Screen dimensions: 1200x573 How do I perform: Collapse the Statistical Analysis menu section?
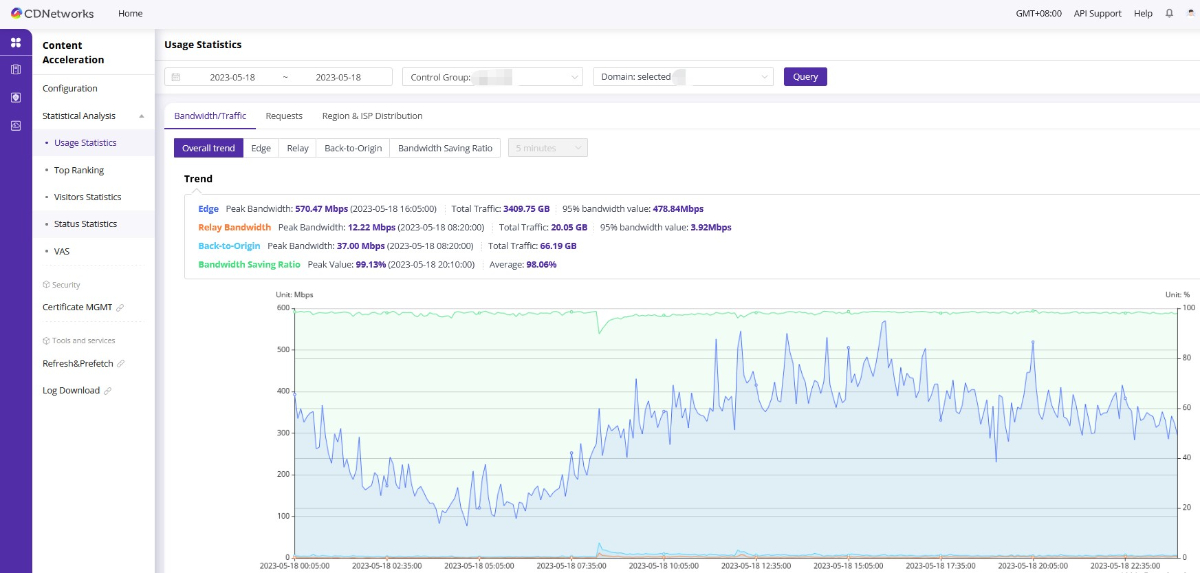[141, 116]
